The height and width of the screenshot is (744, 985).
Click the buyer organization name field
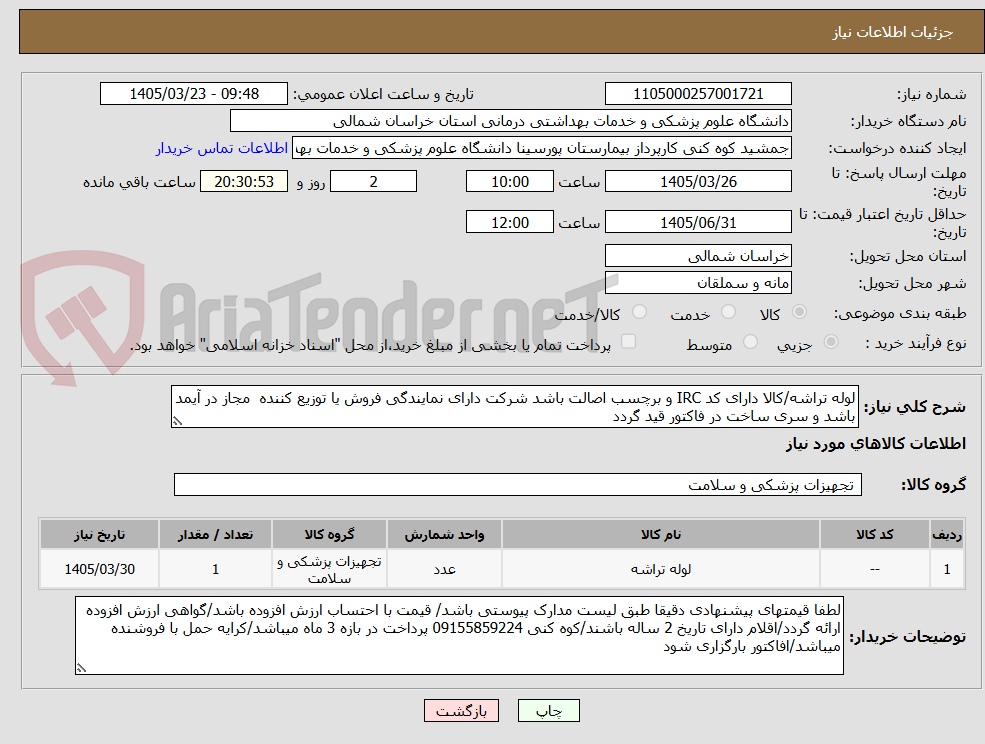511,121
